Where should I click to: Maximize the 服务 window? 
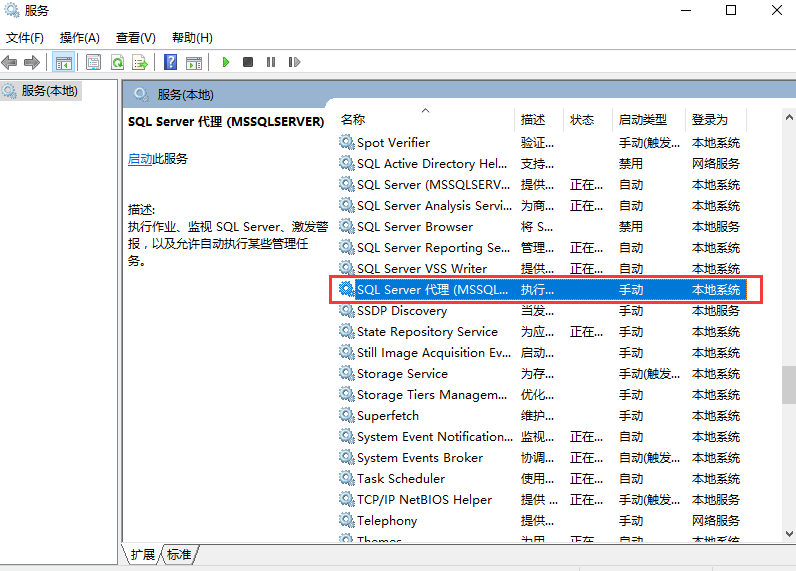tap(731, 10)
